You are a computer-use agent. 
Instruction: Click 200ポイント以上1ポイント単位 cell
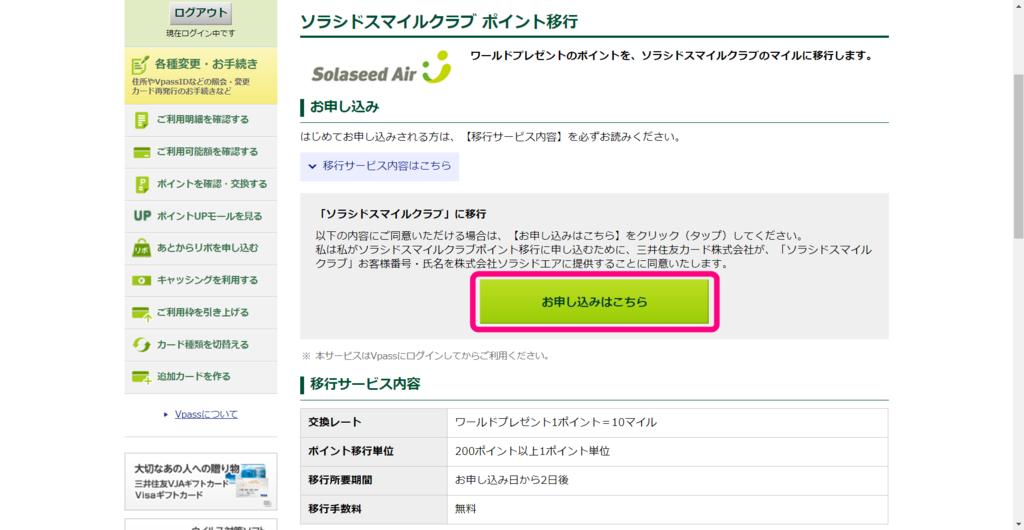coord(667,451)
